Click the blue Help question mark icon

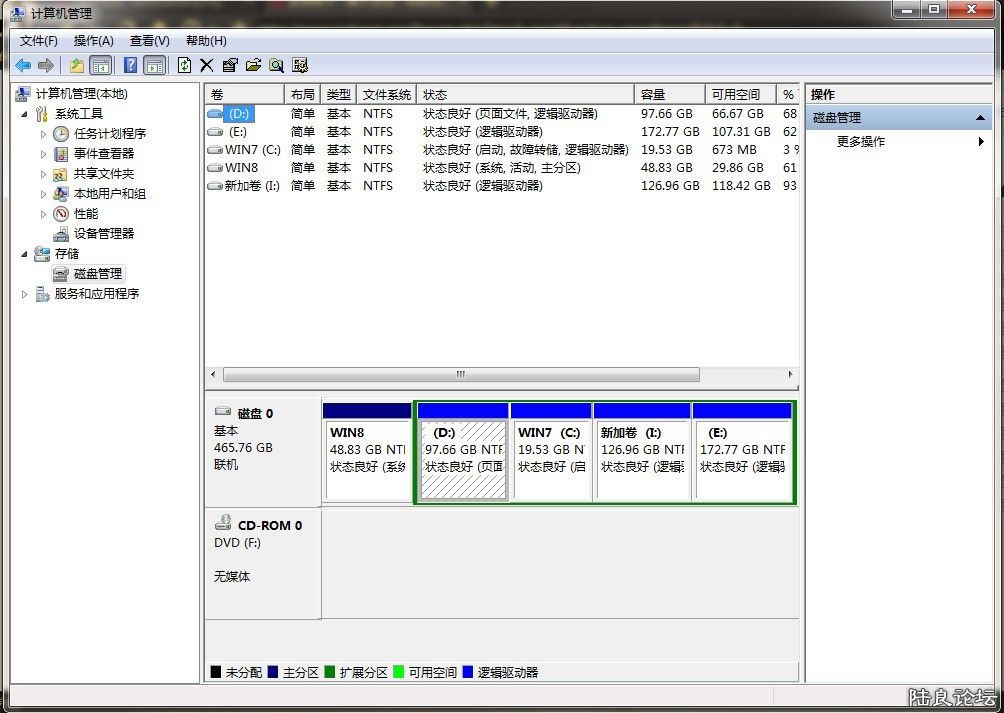tap(130, 65)
